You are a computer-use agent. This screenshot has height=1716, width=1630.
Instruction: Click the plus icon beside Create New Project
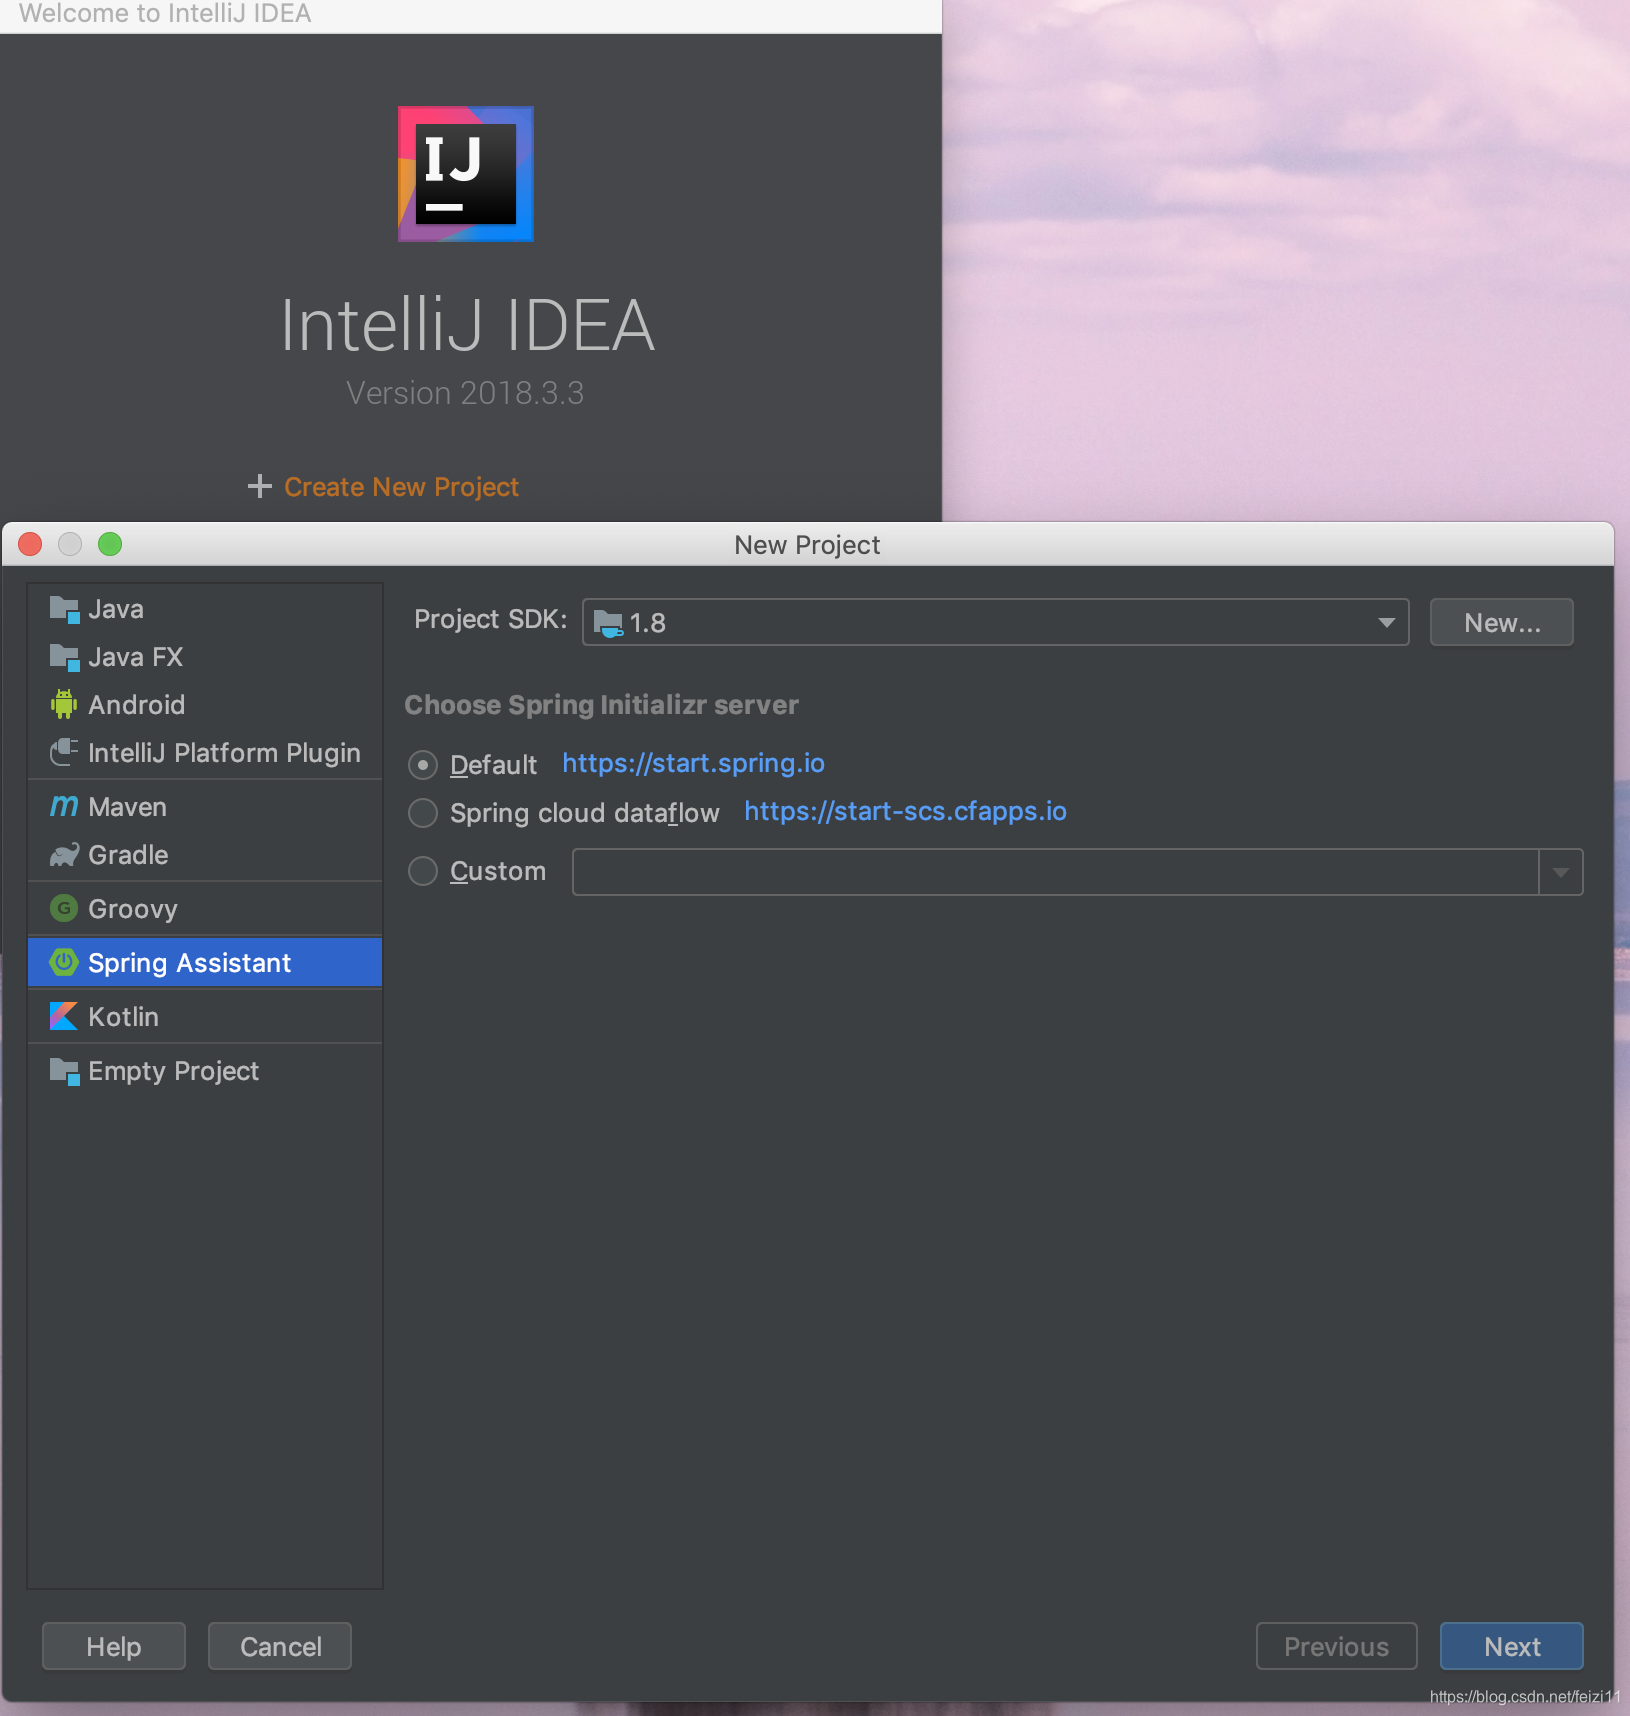pos(260,486)
